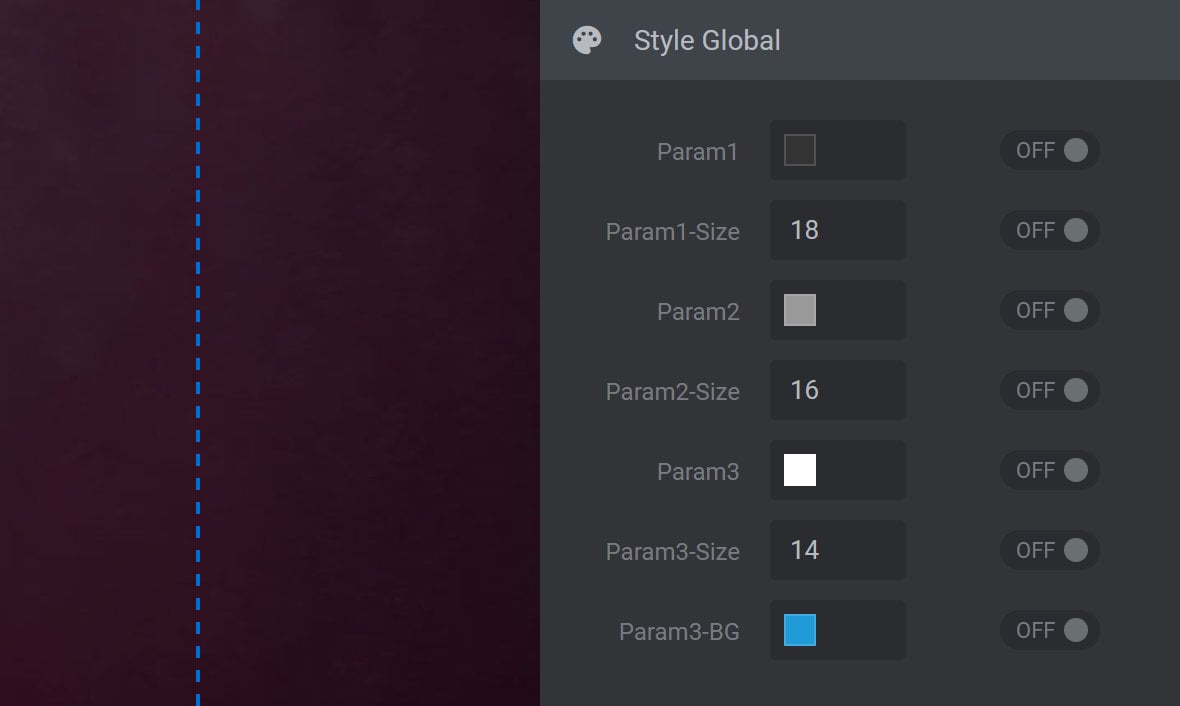
Task: Open the Param2 gray color swatch
Action: [800, 310]
